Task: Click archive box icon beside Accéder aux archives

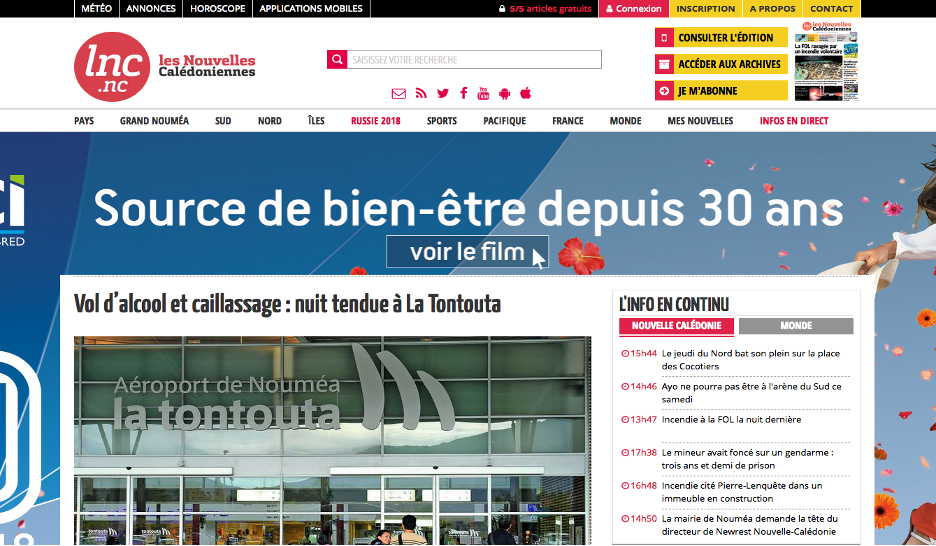Action: [664, 64]
